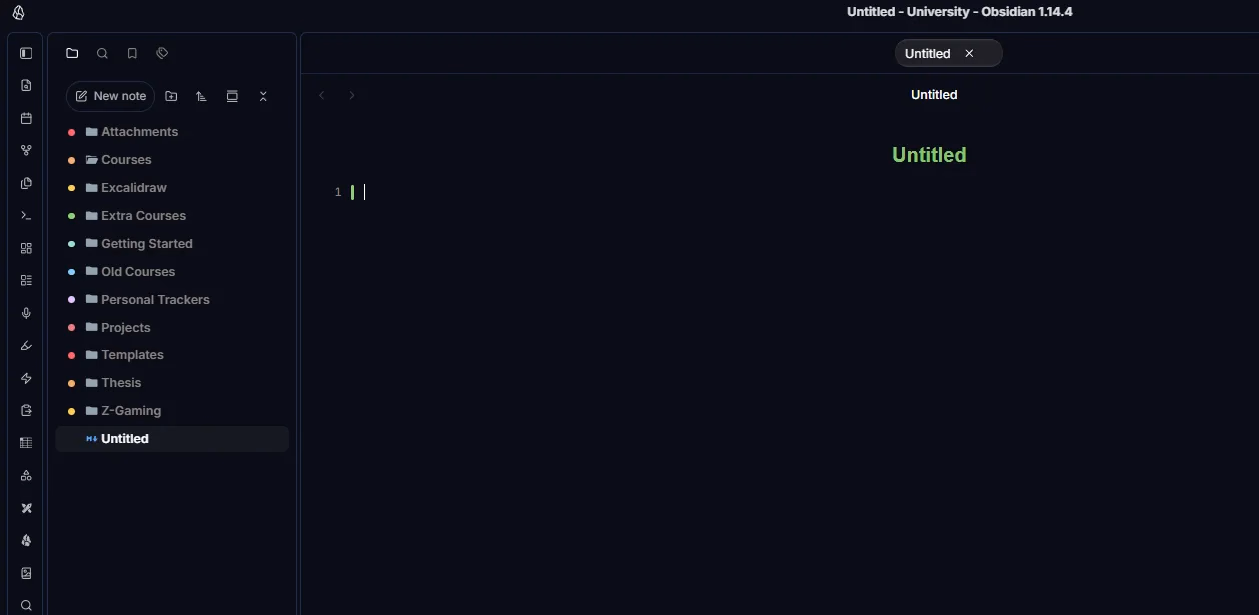Image resolution: width=1259 pixels, height=615 pixels.
Task: Switch to the search tab in sidebar
Action: 102,53
